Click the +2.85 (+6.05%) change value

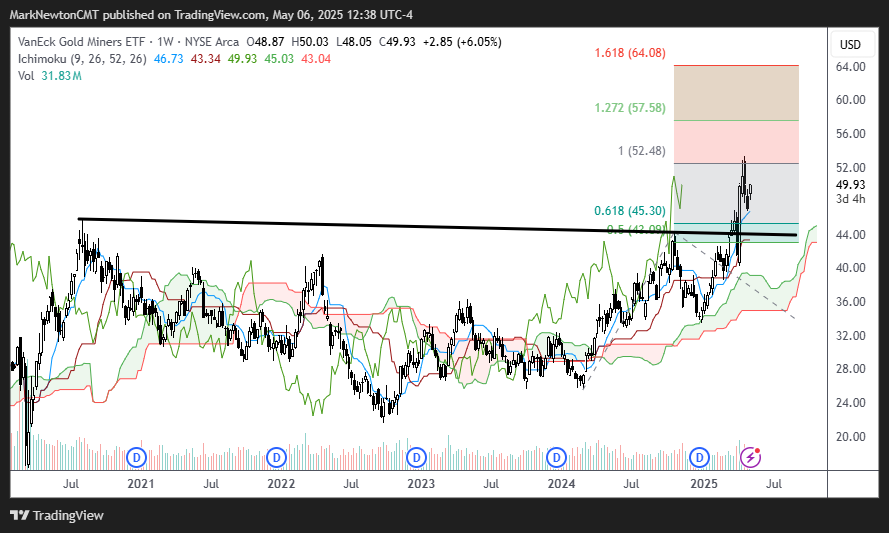tap(462, 42)
